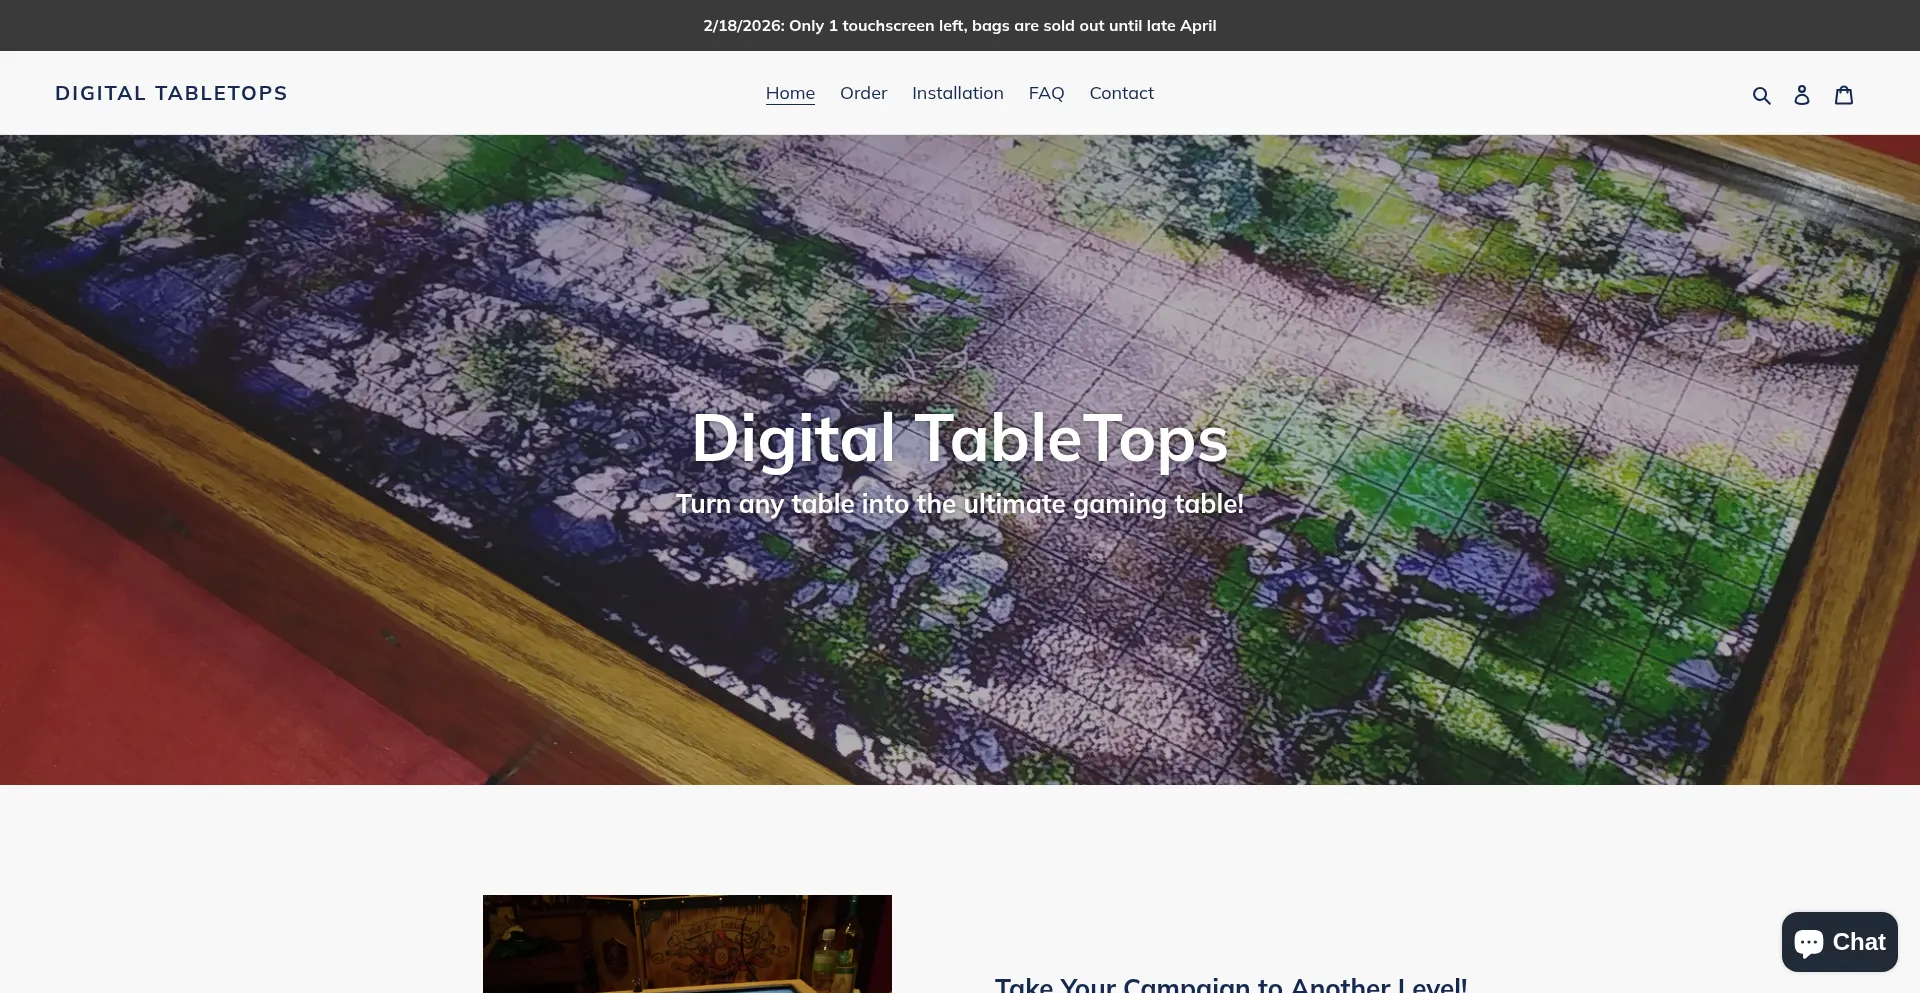This screenshot has width=1920, height=993.
Task: Open the shopping cart icon
Action: click(x=1844, y=95)
